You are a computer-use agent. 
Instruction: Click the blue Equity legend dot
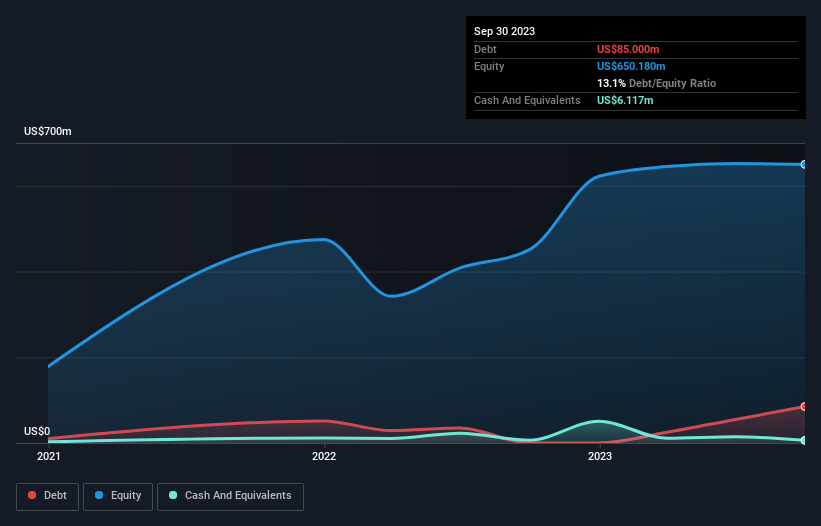click(99, 495)
